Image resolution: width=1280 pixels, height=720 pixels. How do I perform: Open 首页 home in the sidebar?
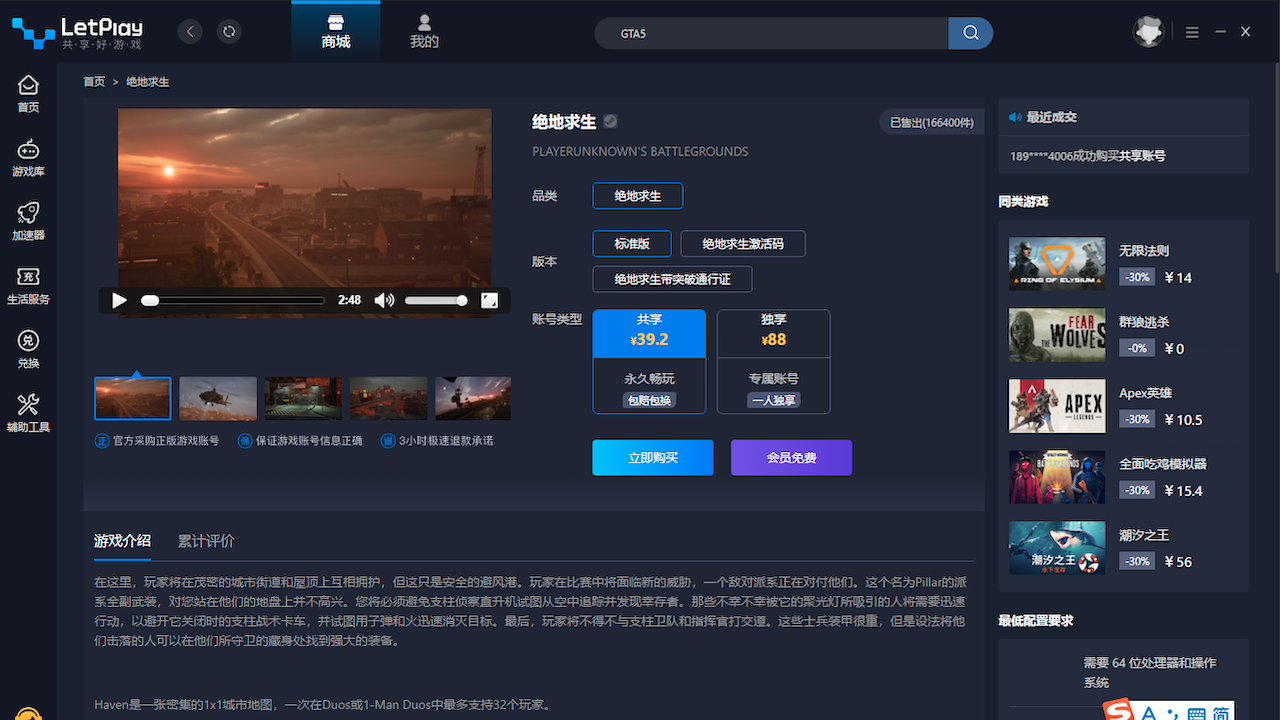click(x=28, y=94)
